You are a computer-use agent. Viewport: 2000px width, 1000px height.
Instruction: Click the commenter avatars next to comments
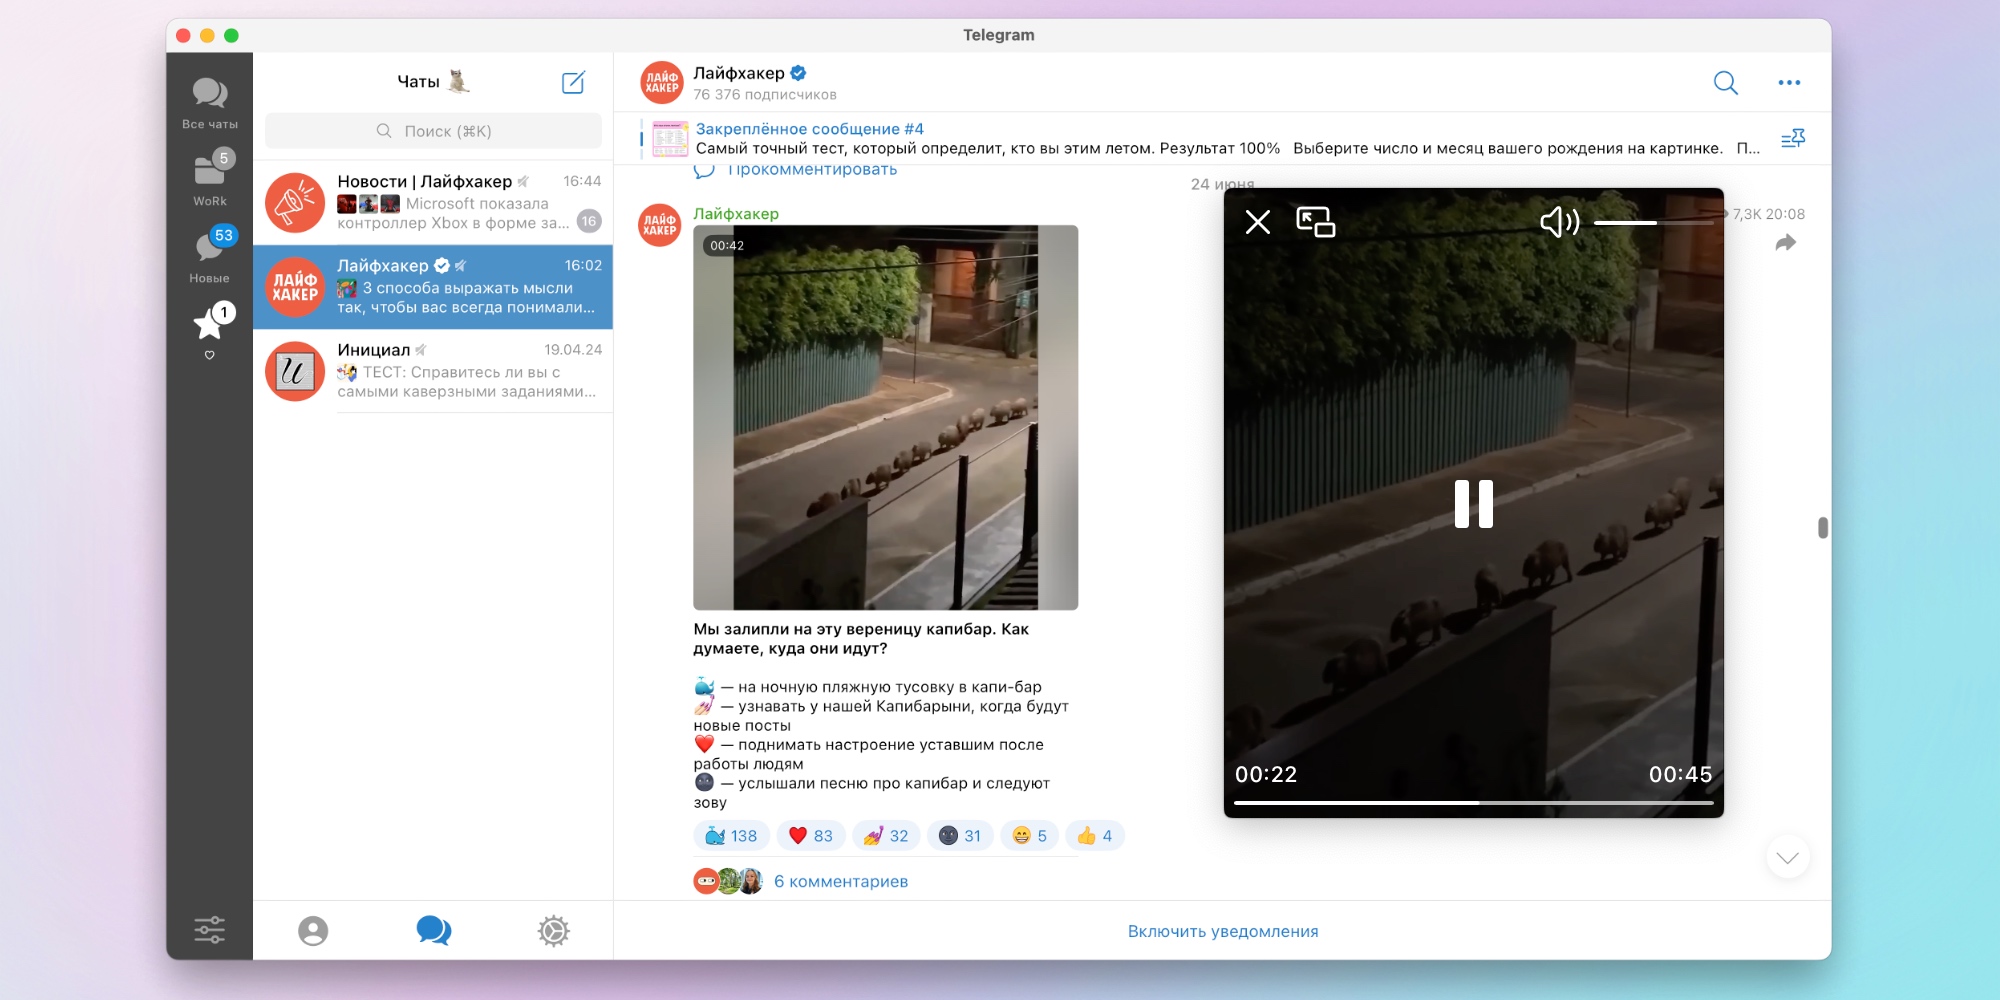728,881
